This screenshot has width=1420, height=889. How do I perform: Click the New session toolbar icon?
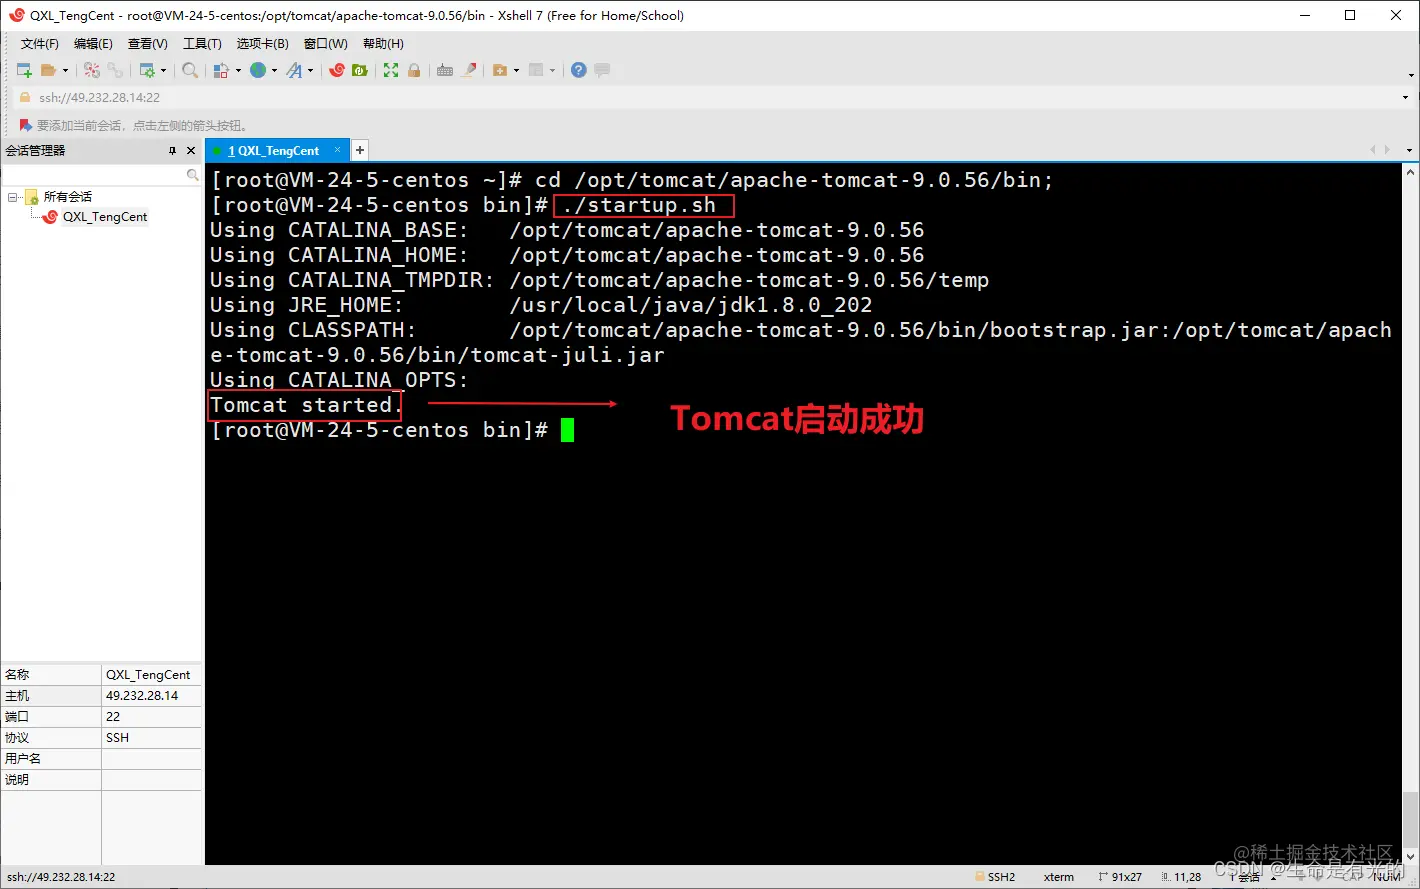coord(24,70)
